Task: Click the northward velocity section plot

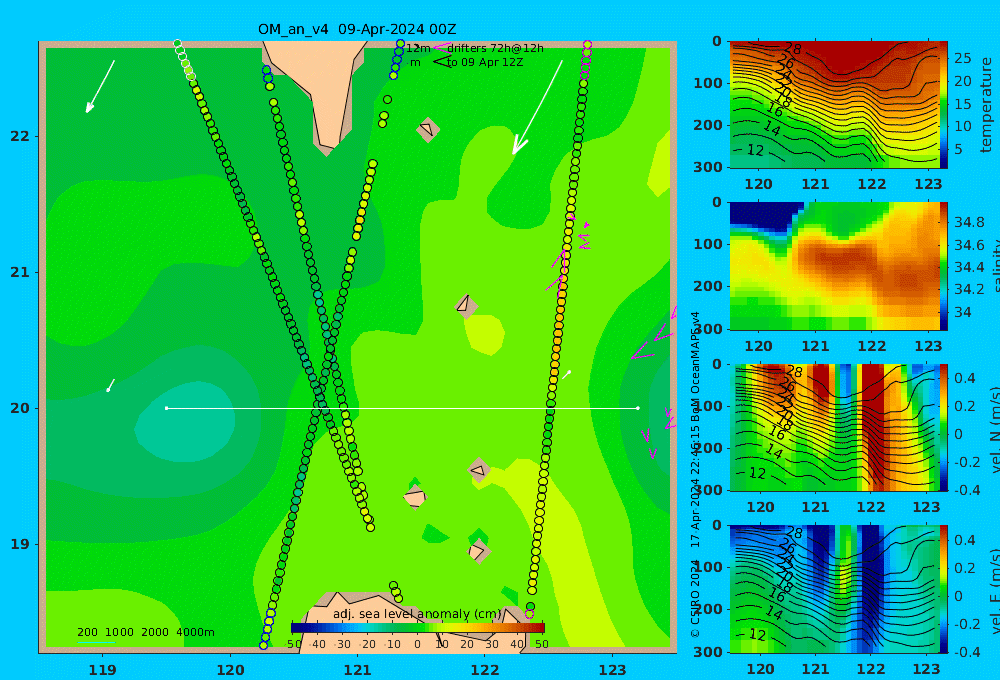Action: pos(834,427)
